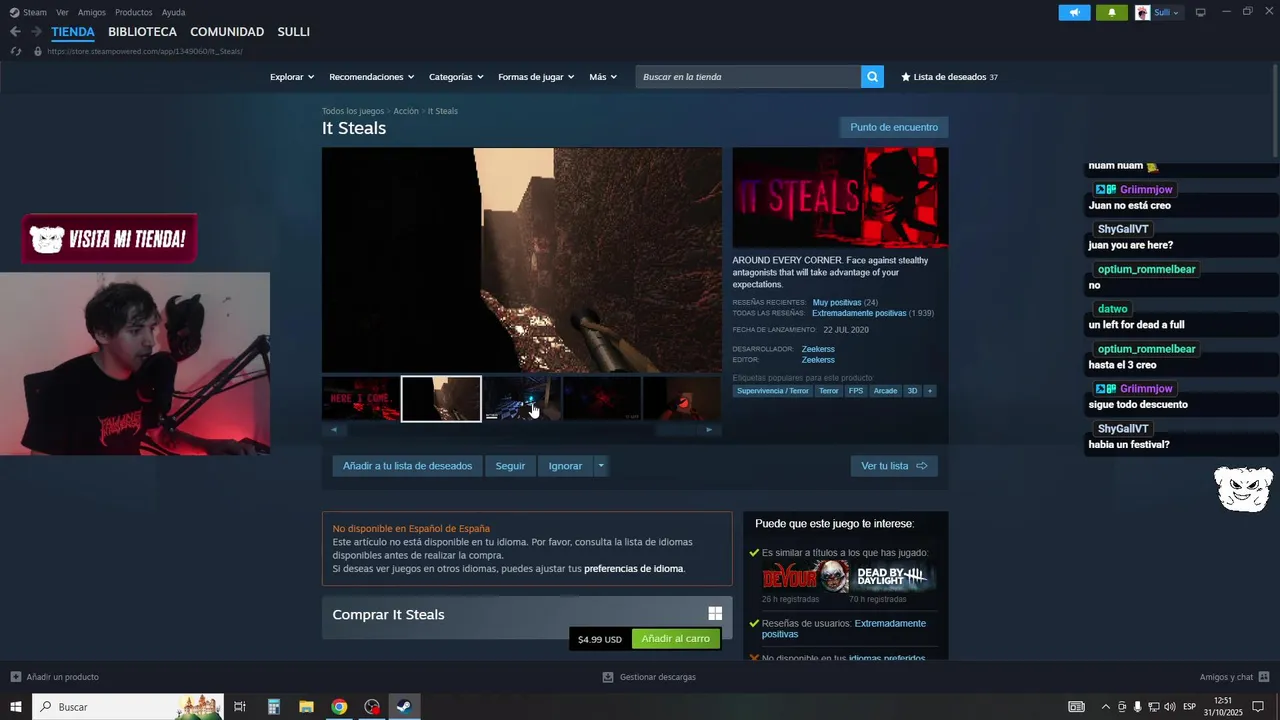Switch to BIBLIOTECA tab
The image size is (1280, 720).
click(x=142, y=32)
